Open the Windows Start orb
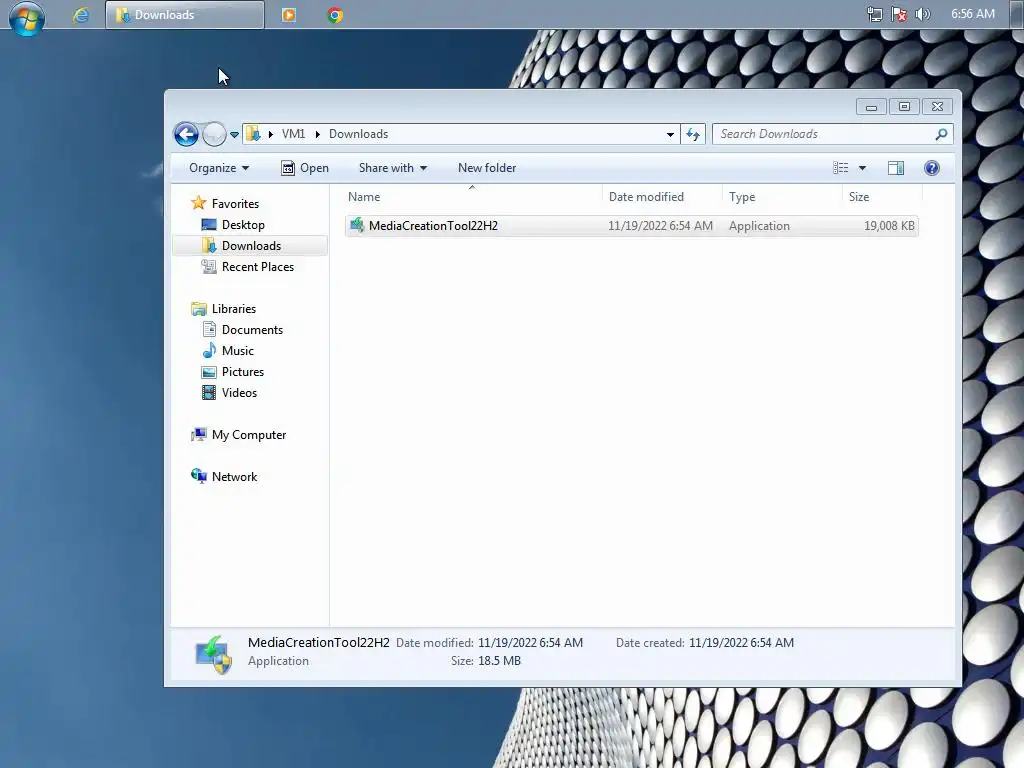The width and height of the screenshot is (1024, 768). (x=27, y=16)
